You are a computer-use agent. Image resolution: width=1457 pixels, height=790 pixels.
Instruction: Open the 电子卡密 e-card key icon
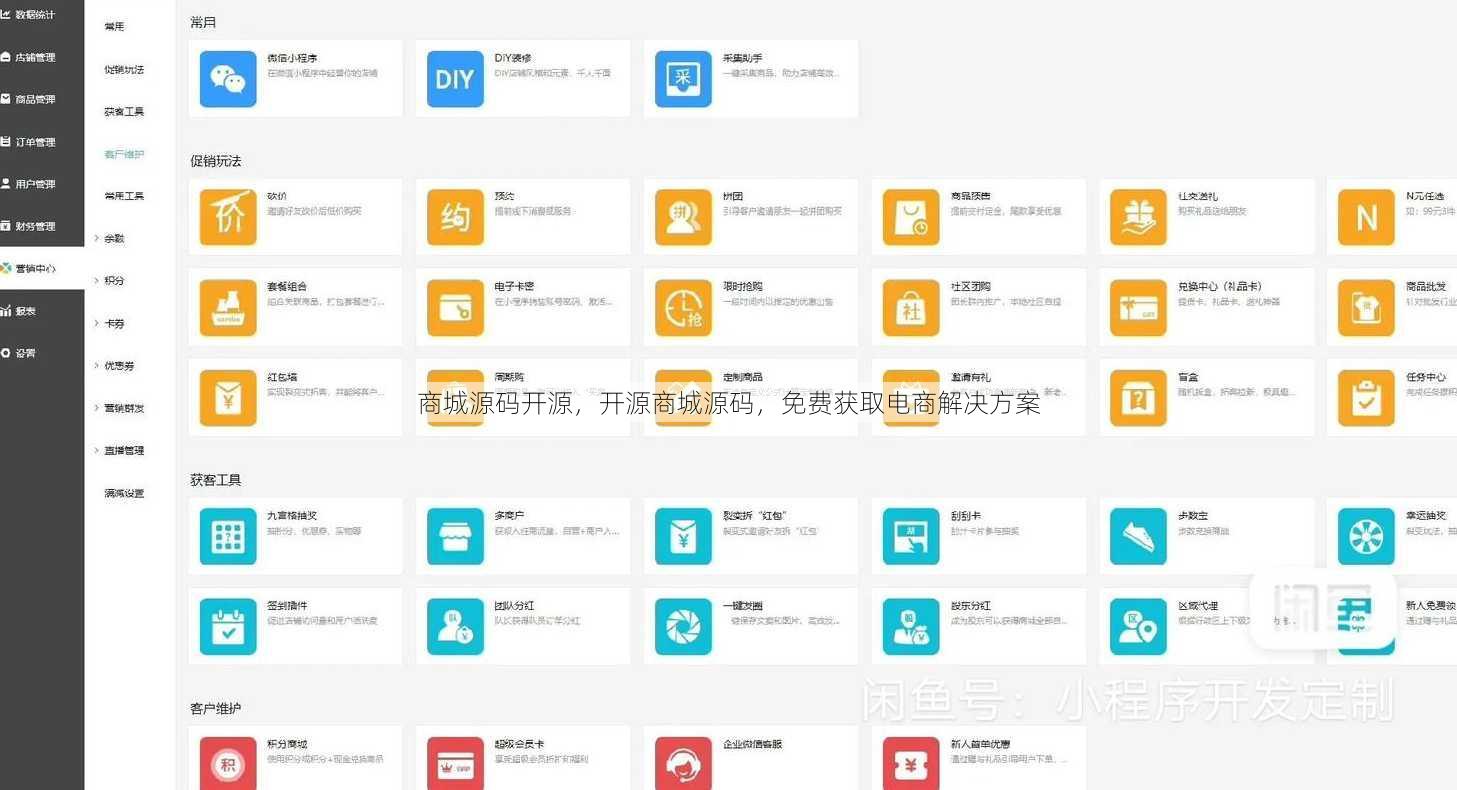point(455,307)
